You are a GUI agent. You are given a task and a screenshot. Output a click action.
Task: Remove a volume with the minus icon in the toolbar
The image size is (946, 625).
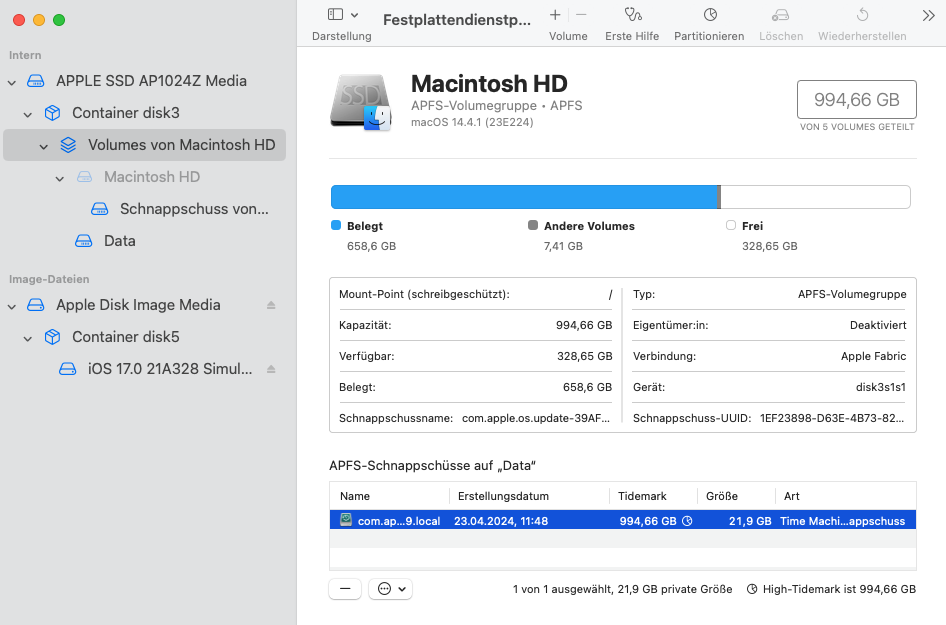[581, 15]
